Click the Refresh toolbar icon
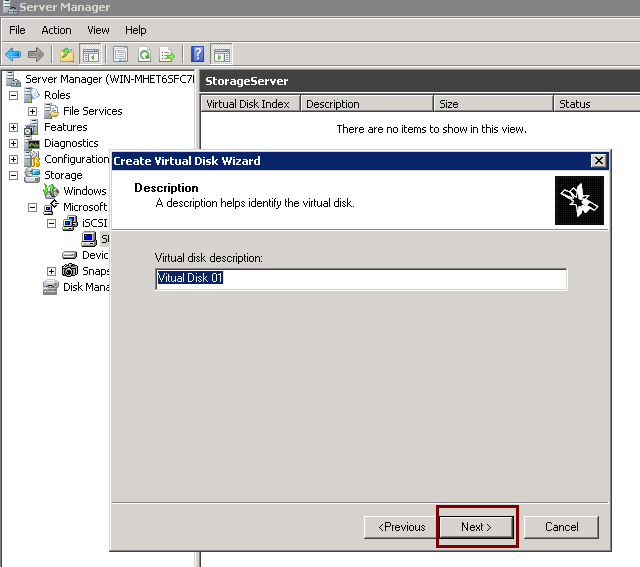The height and width of the screenshot is (567, 640). coord(144,54)
